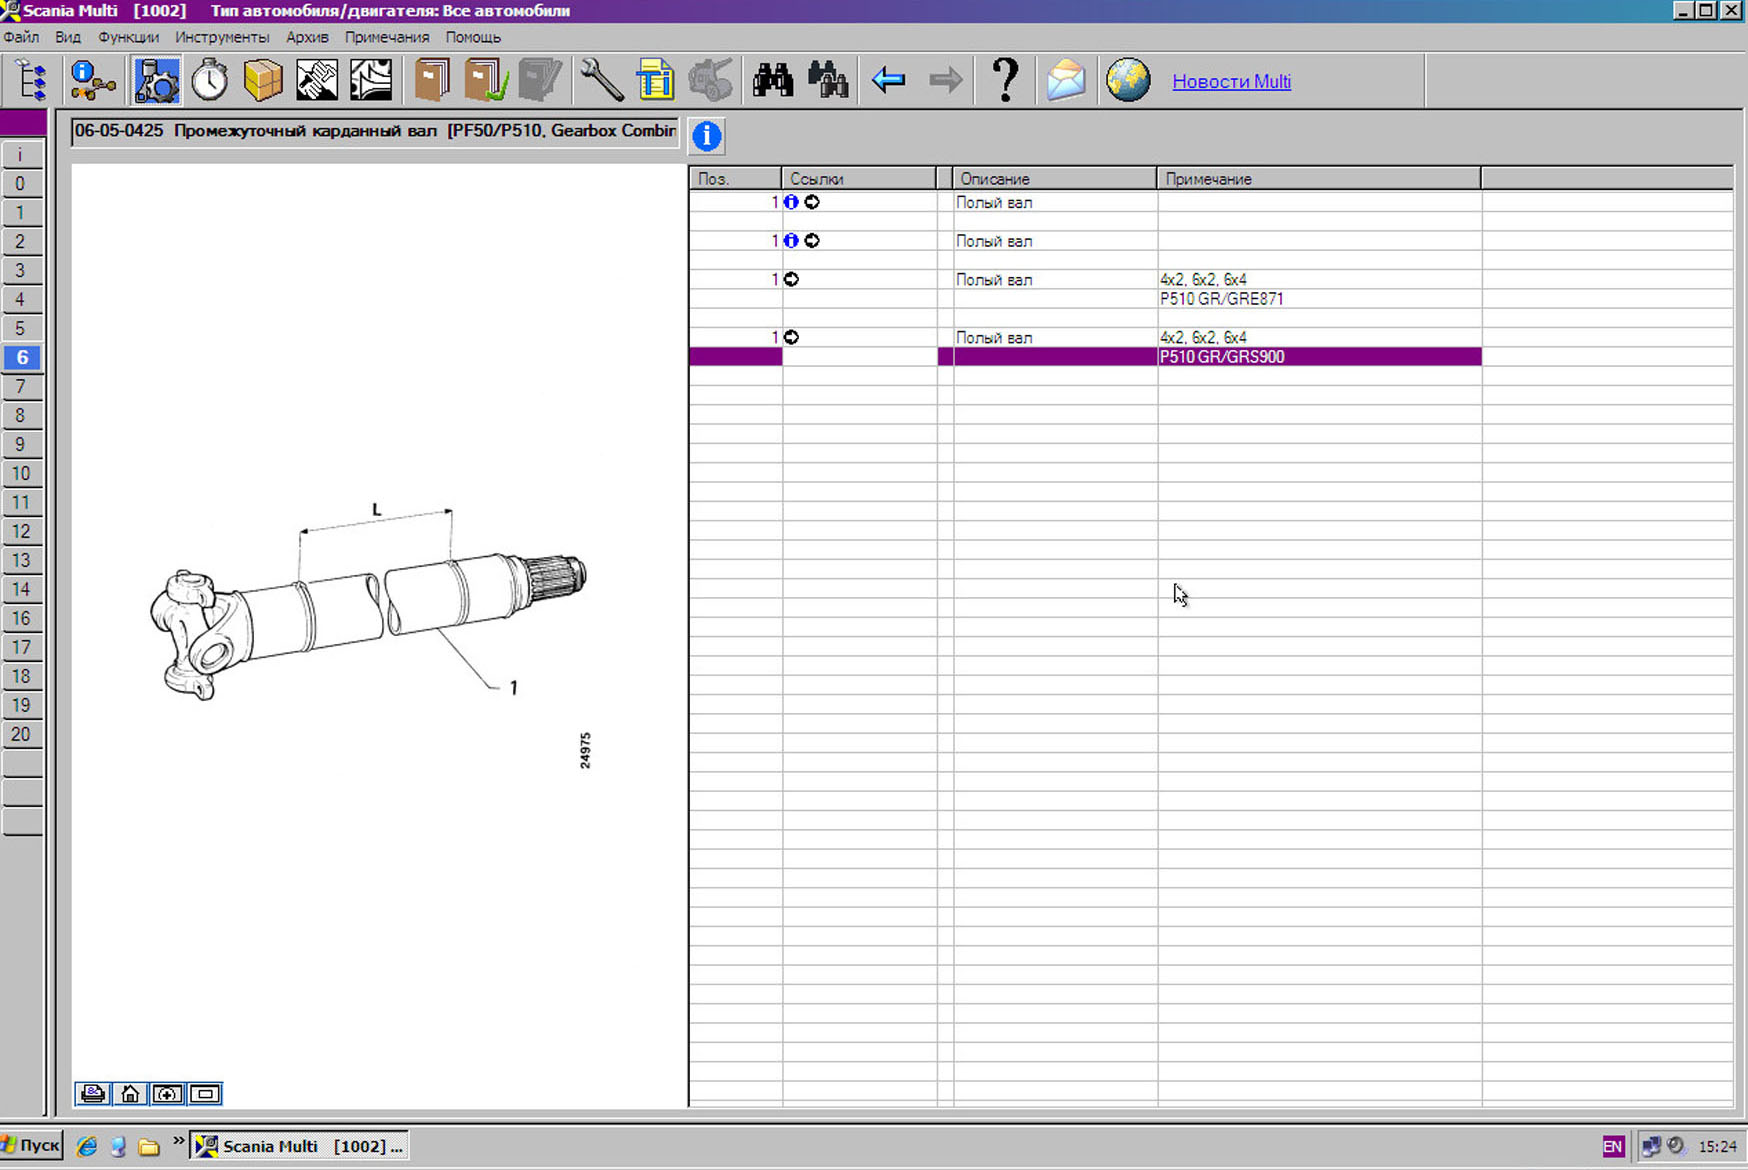This screenshot has width=1748, height=1170.
Task: Switch to group 12 in left sidebar
Action: (21, 532)
